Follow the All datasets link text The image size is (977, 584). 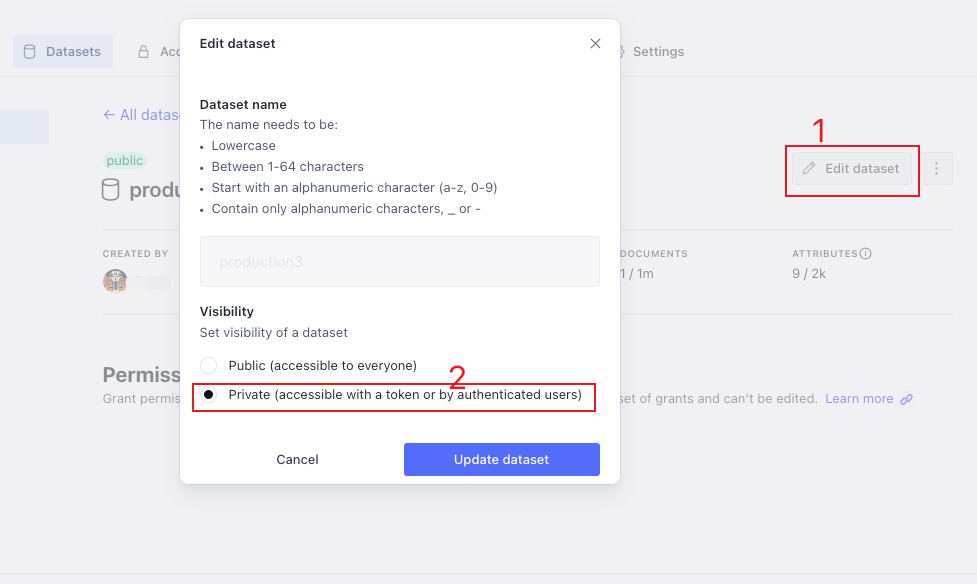pos(150,115)
